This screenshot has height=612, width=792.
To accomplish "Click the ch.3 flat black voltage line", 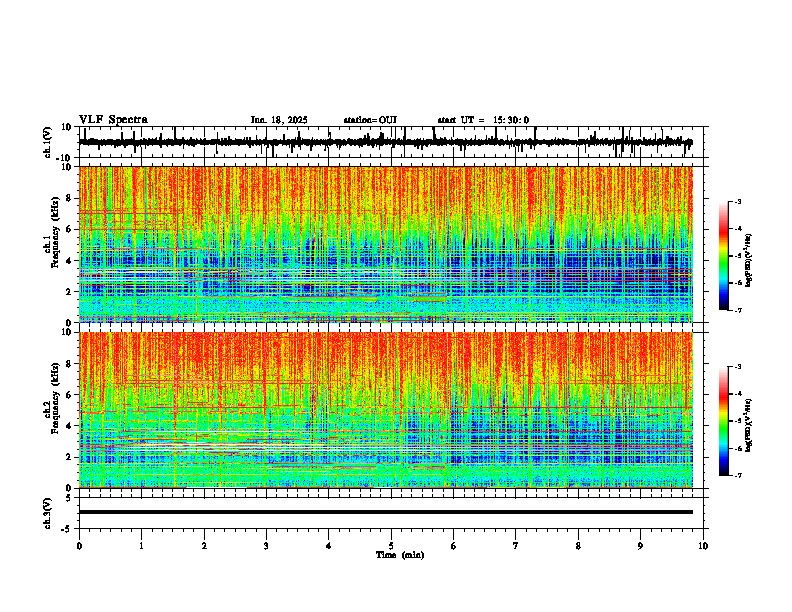I will coord(386,512).
